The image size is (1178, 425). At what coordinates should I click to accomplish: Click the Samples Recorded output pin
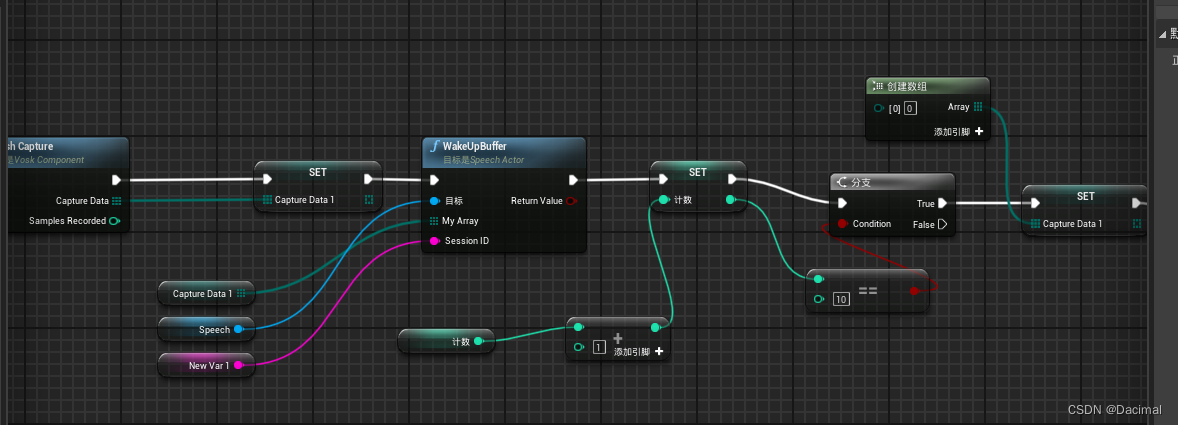[114, 221]
